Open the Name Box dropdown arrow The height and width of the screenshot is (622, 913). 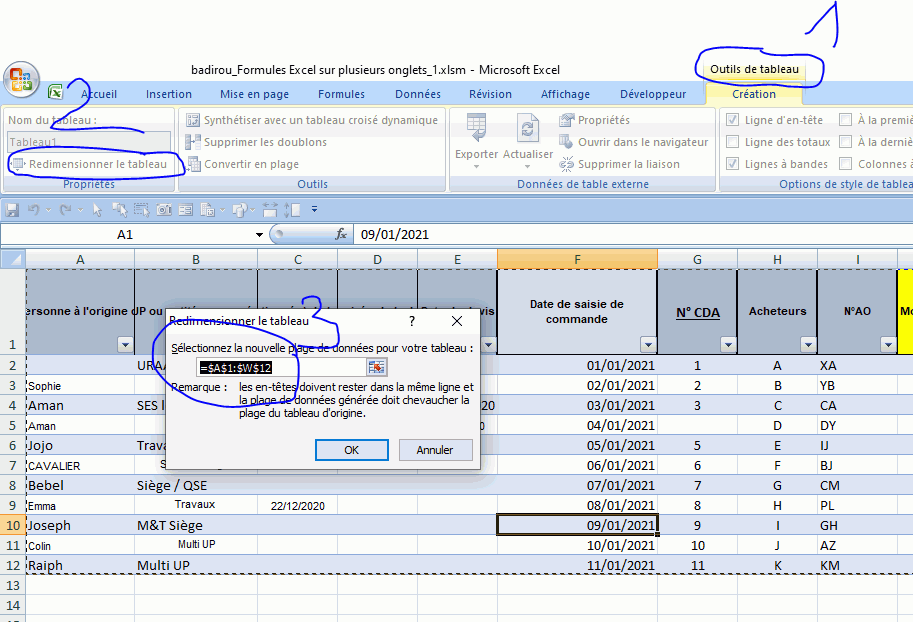tap(260, 234)
